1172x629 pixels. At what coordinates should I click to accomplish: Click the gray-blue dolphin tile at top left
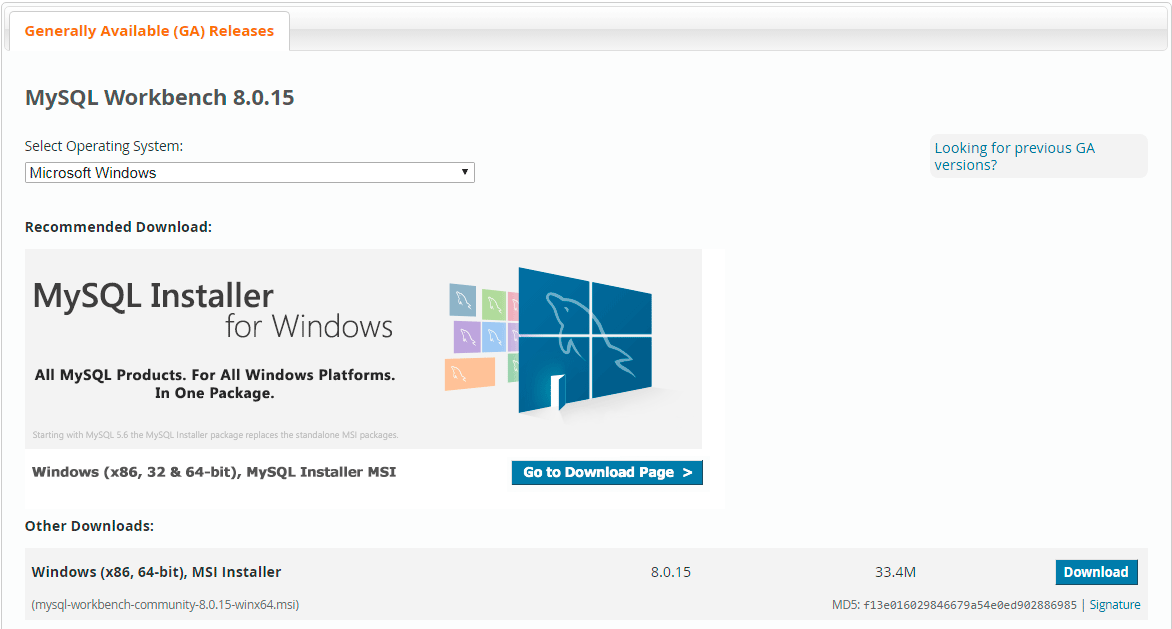click(462, 299)
